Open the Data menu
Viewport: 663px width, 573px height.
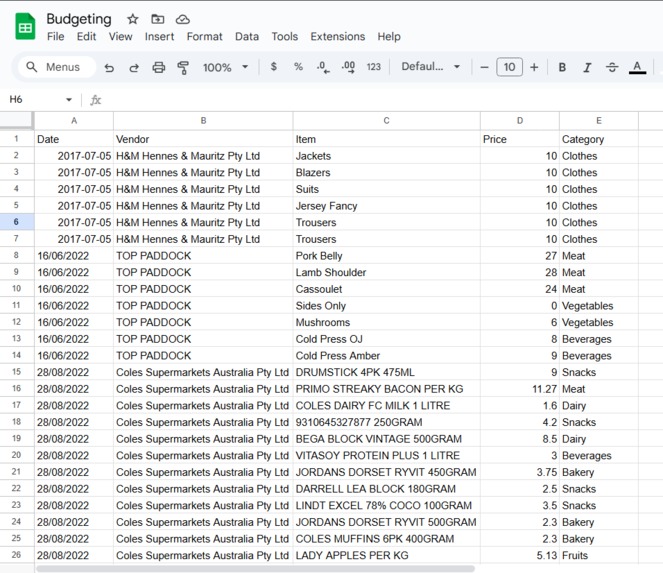(x=247, y=37)
